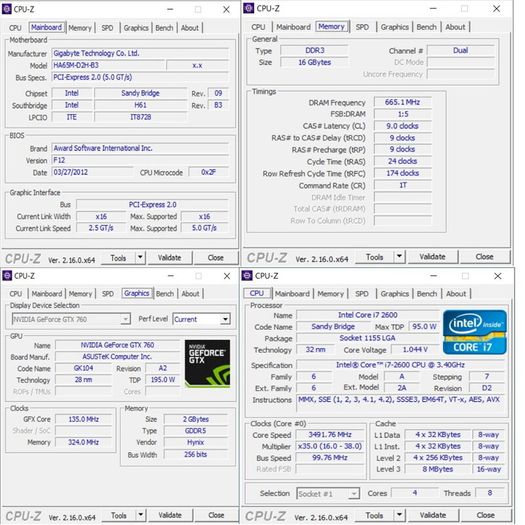Open SPD tab in CPU window

[x=362, y=294]
